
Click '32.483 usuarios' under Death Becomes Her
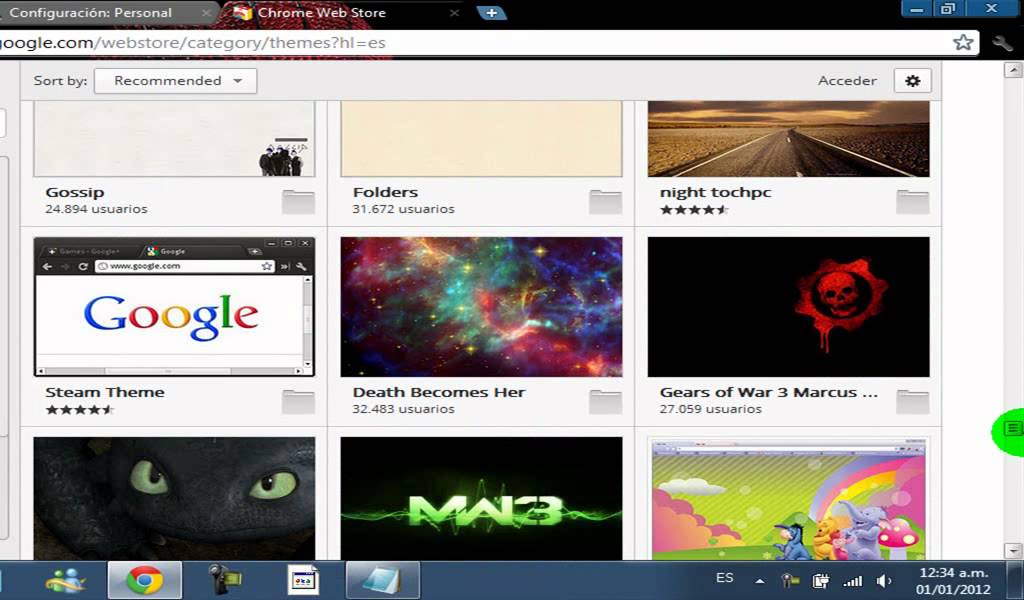[x=403, y=409]
